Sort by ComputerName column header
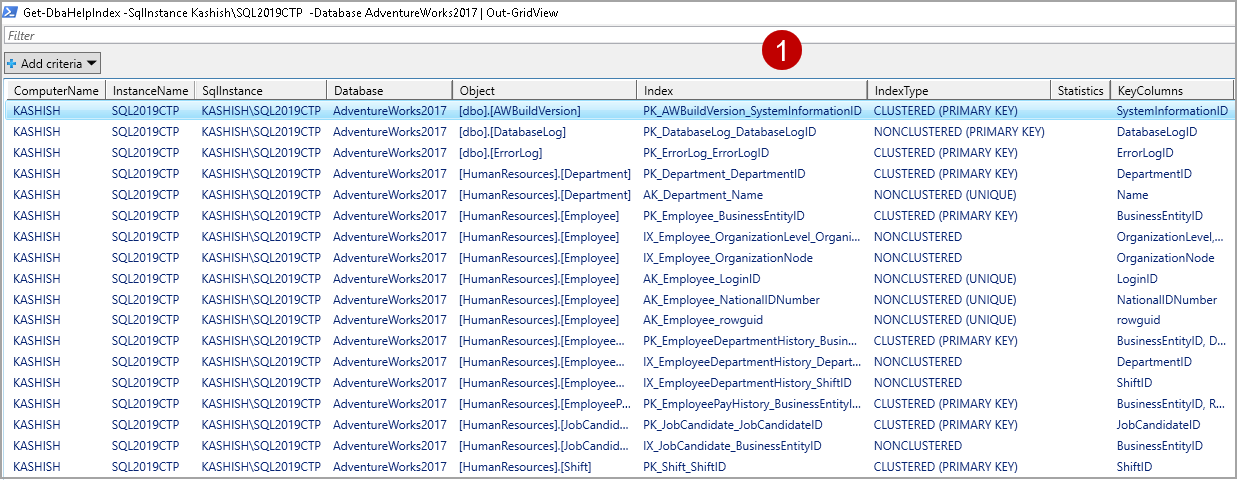This screenshot has width=1237, height=480. click(55, 90)
